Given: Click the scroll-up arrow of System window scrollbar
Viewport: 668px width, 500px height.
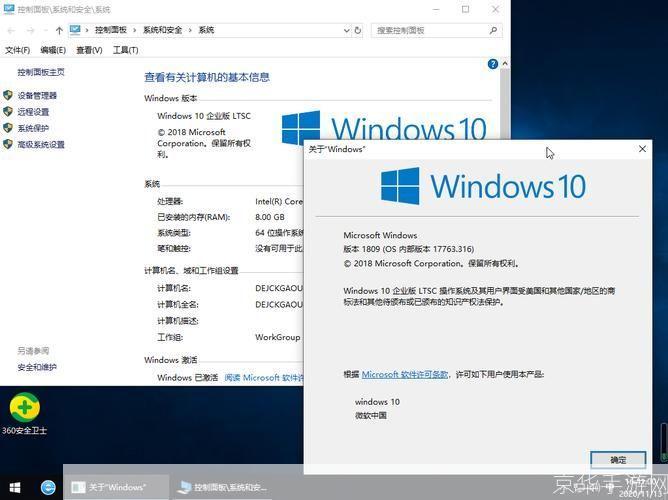Looking at the screenshot, I should point(505,64).
